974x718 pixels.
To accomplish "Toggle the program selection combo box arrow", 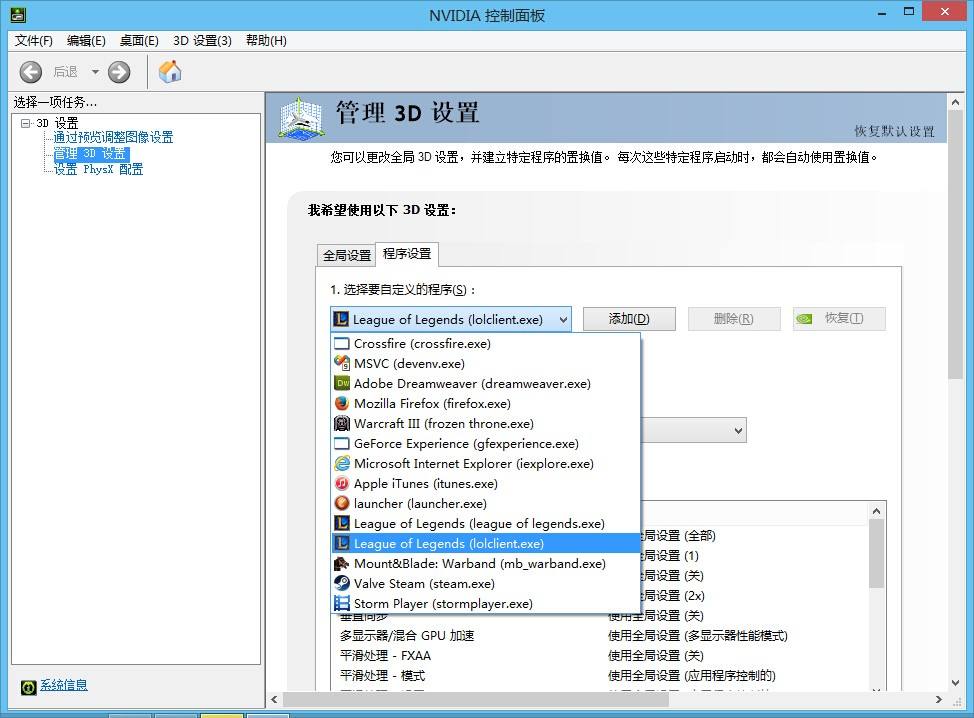I will (563, 320).
